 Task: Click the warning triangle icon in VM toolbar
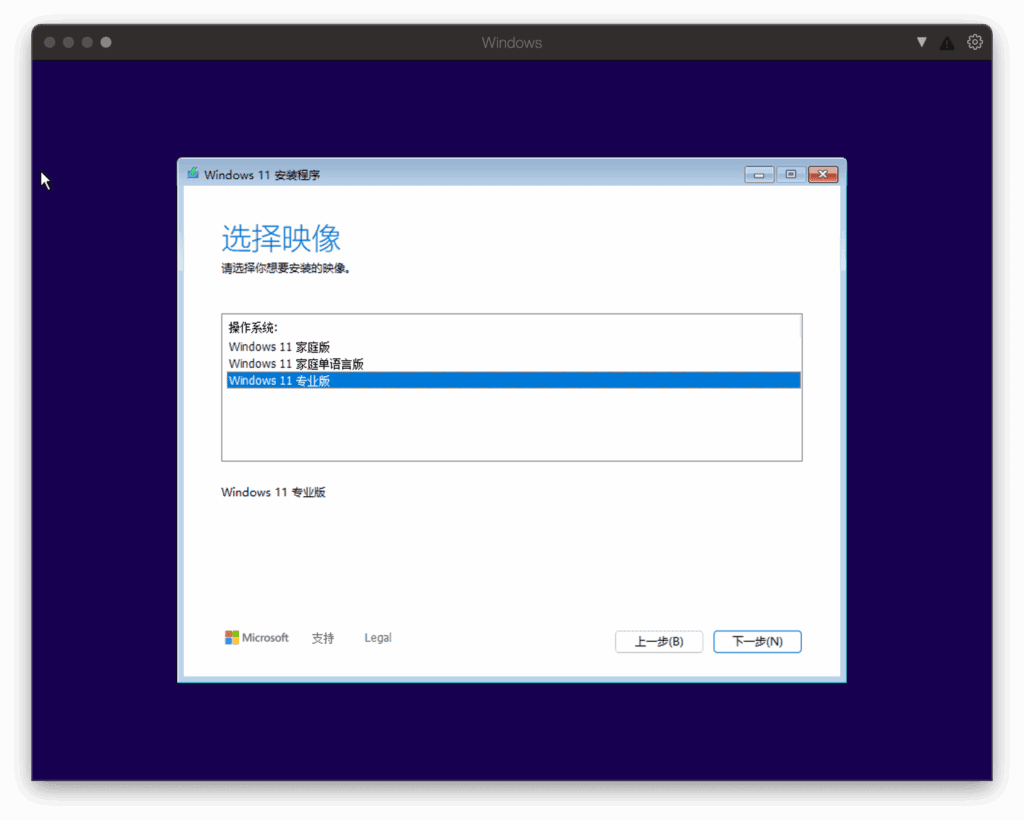(x=947, y=43)
